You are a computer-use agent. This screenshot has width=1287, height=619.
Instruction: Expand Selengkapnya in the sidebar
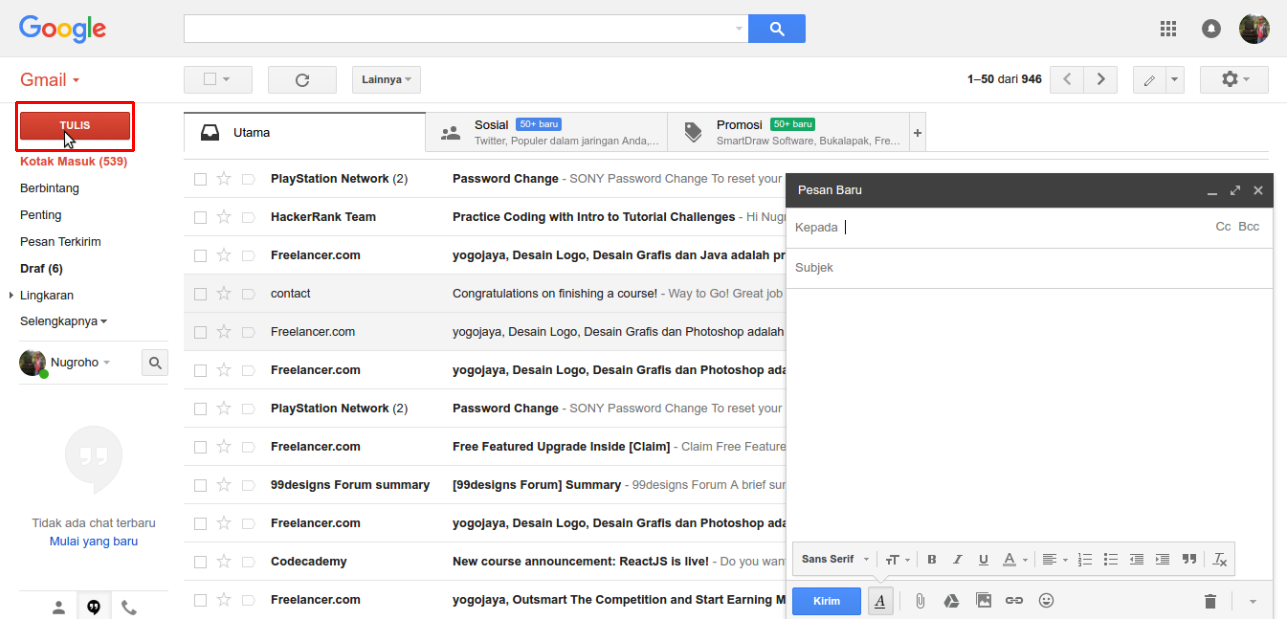(x=60, y=321)
